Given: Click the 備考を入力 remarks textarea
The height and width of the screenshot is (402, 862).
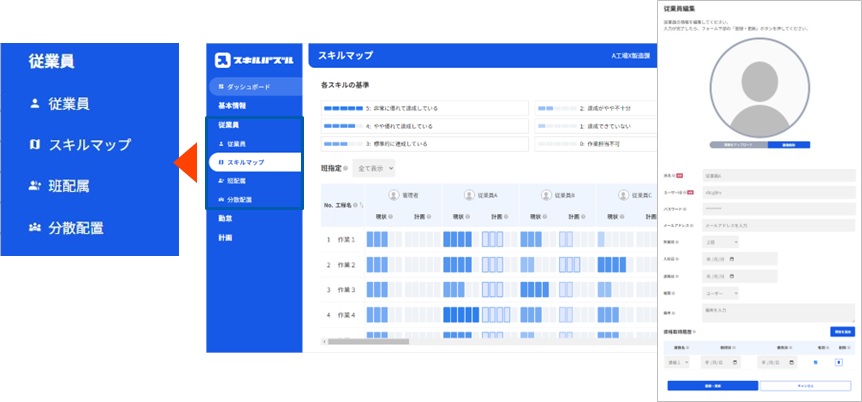Looking at the screenshot, I should point(778,313).
